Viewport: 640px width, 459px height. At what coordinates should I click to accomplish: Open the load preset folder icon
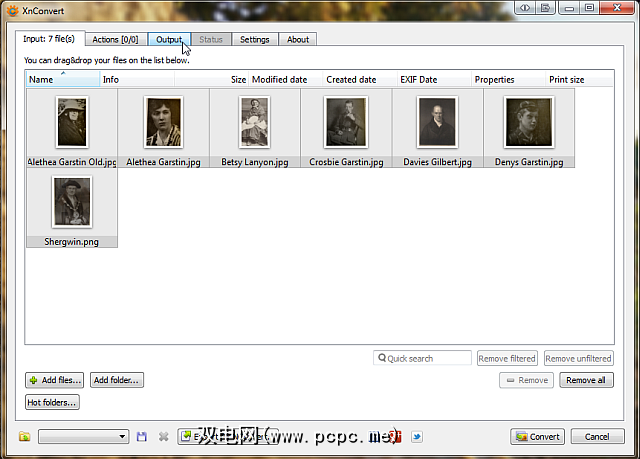tap(24, 437)
